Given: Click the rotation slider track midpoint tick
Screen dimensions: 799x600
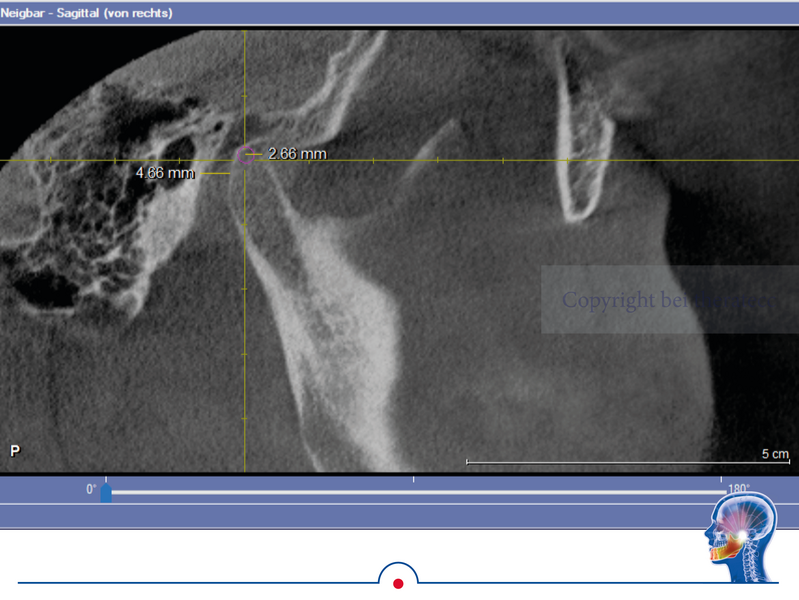Looking at the screenshot, I should [x=414, y=480].
